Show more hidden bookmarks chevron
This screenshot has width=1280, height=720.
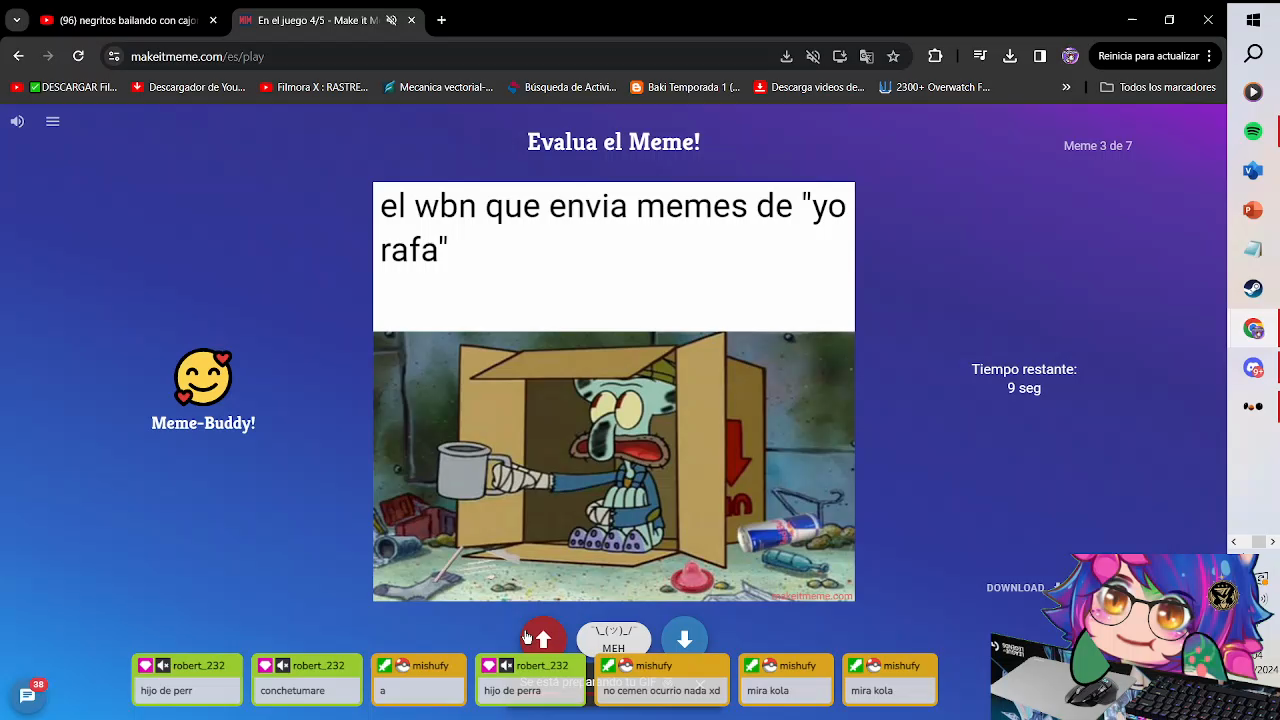tap(1066, 87)
